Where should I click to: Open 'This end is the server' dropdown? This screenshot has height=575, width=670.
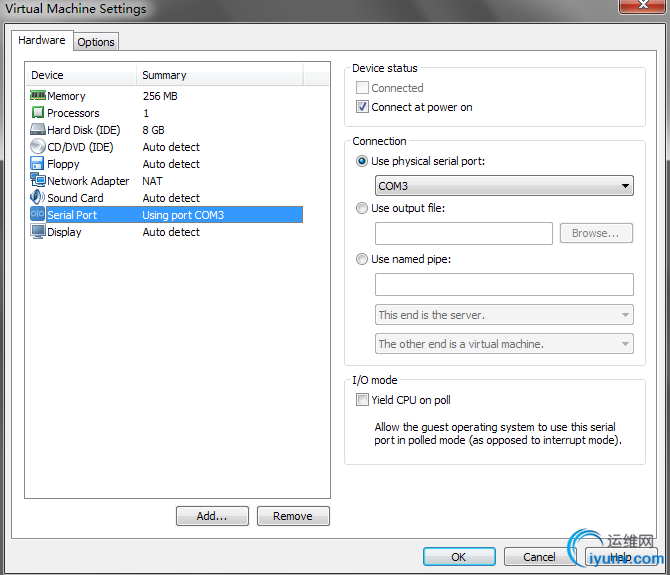click(504, 315)
